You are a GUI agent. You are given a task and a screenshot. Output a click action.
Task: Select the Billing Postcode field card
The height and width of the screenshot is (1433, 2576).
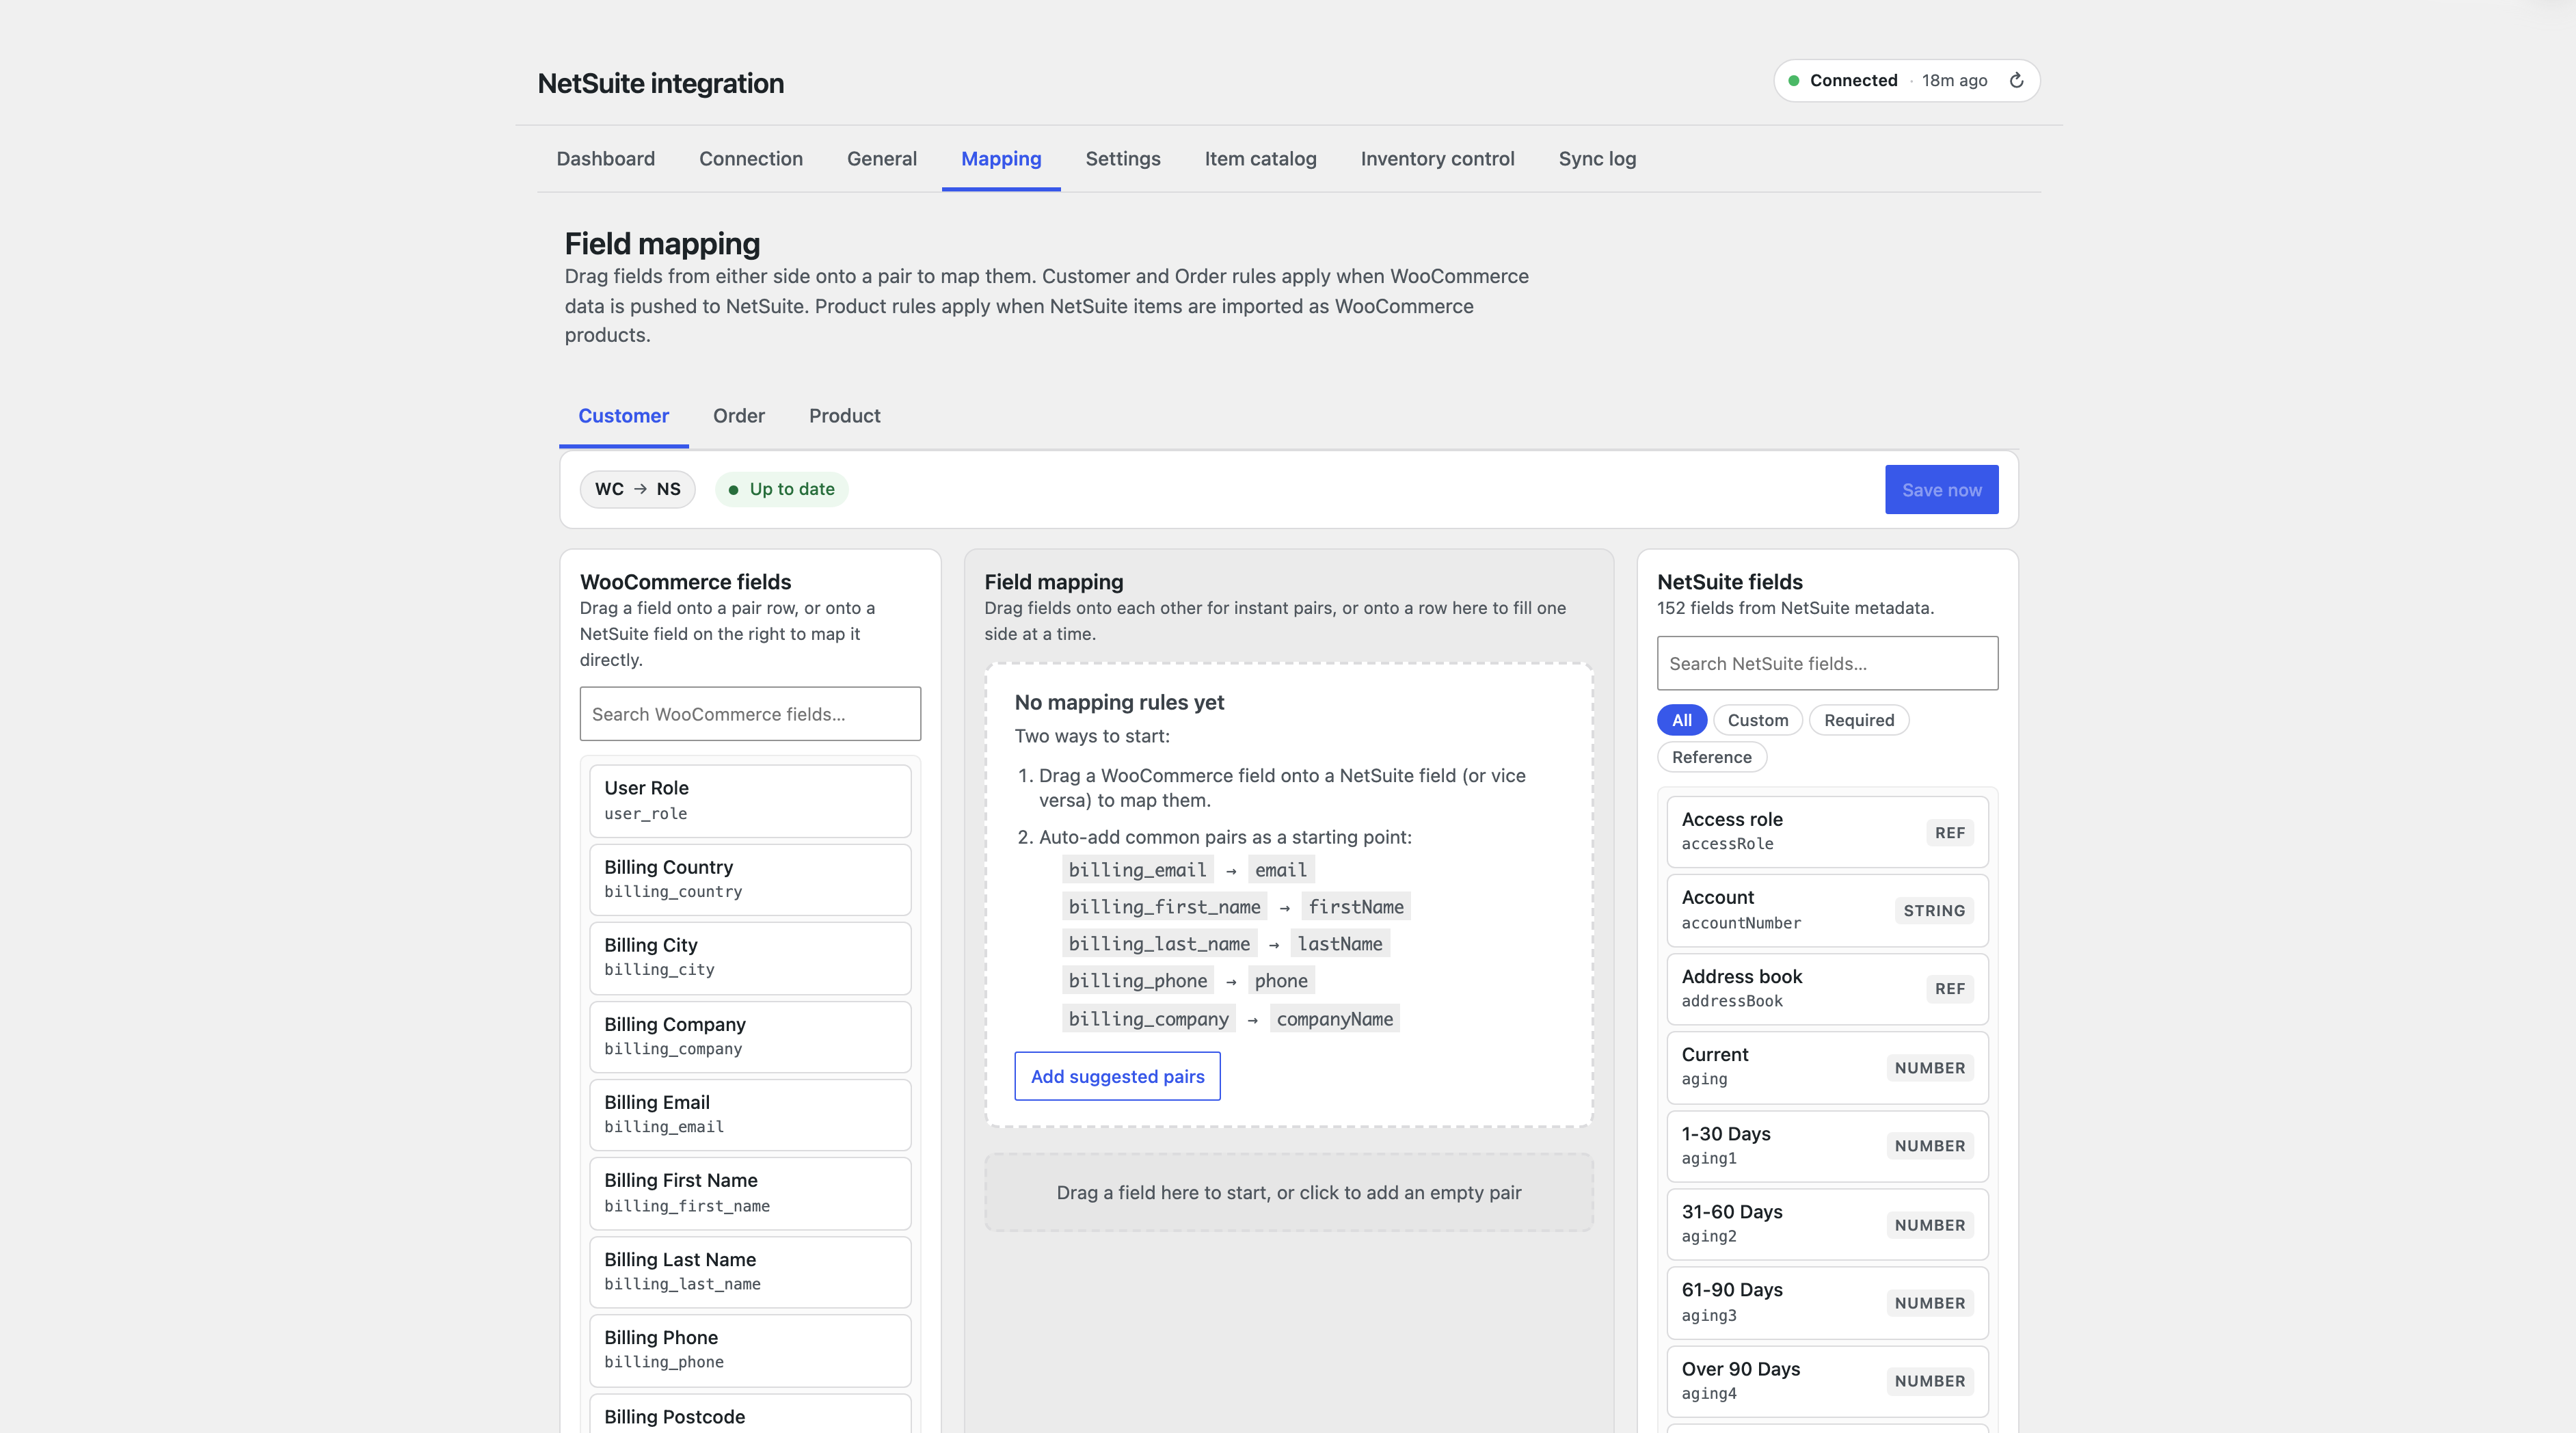point(750,1414)
